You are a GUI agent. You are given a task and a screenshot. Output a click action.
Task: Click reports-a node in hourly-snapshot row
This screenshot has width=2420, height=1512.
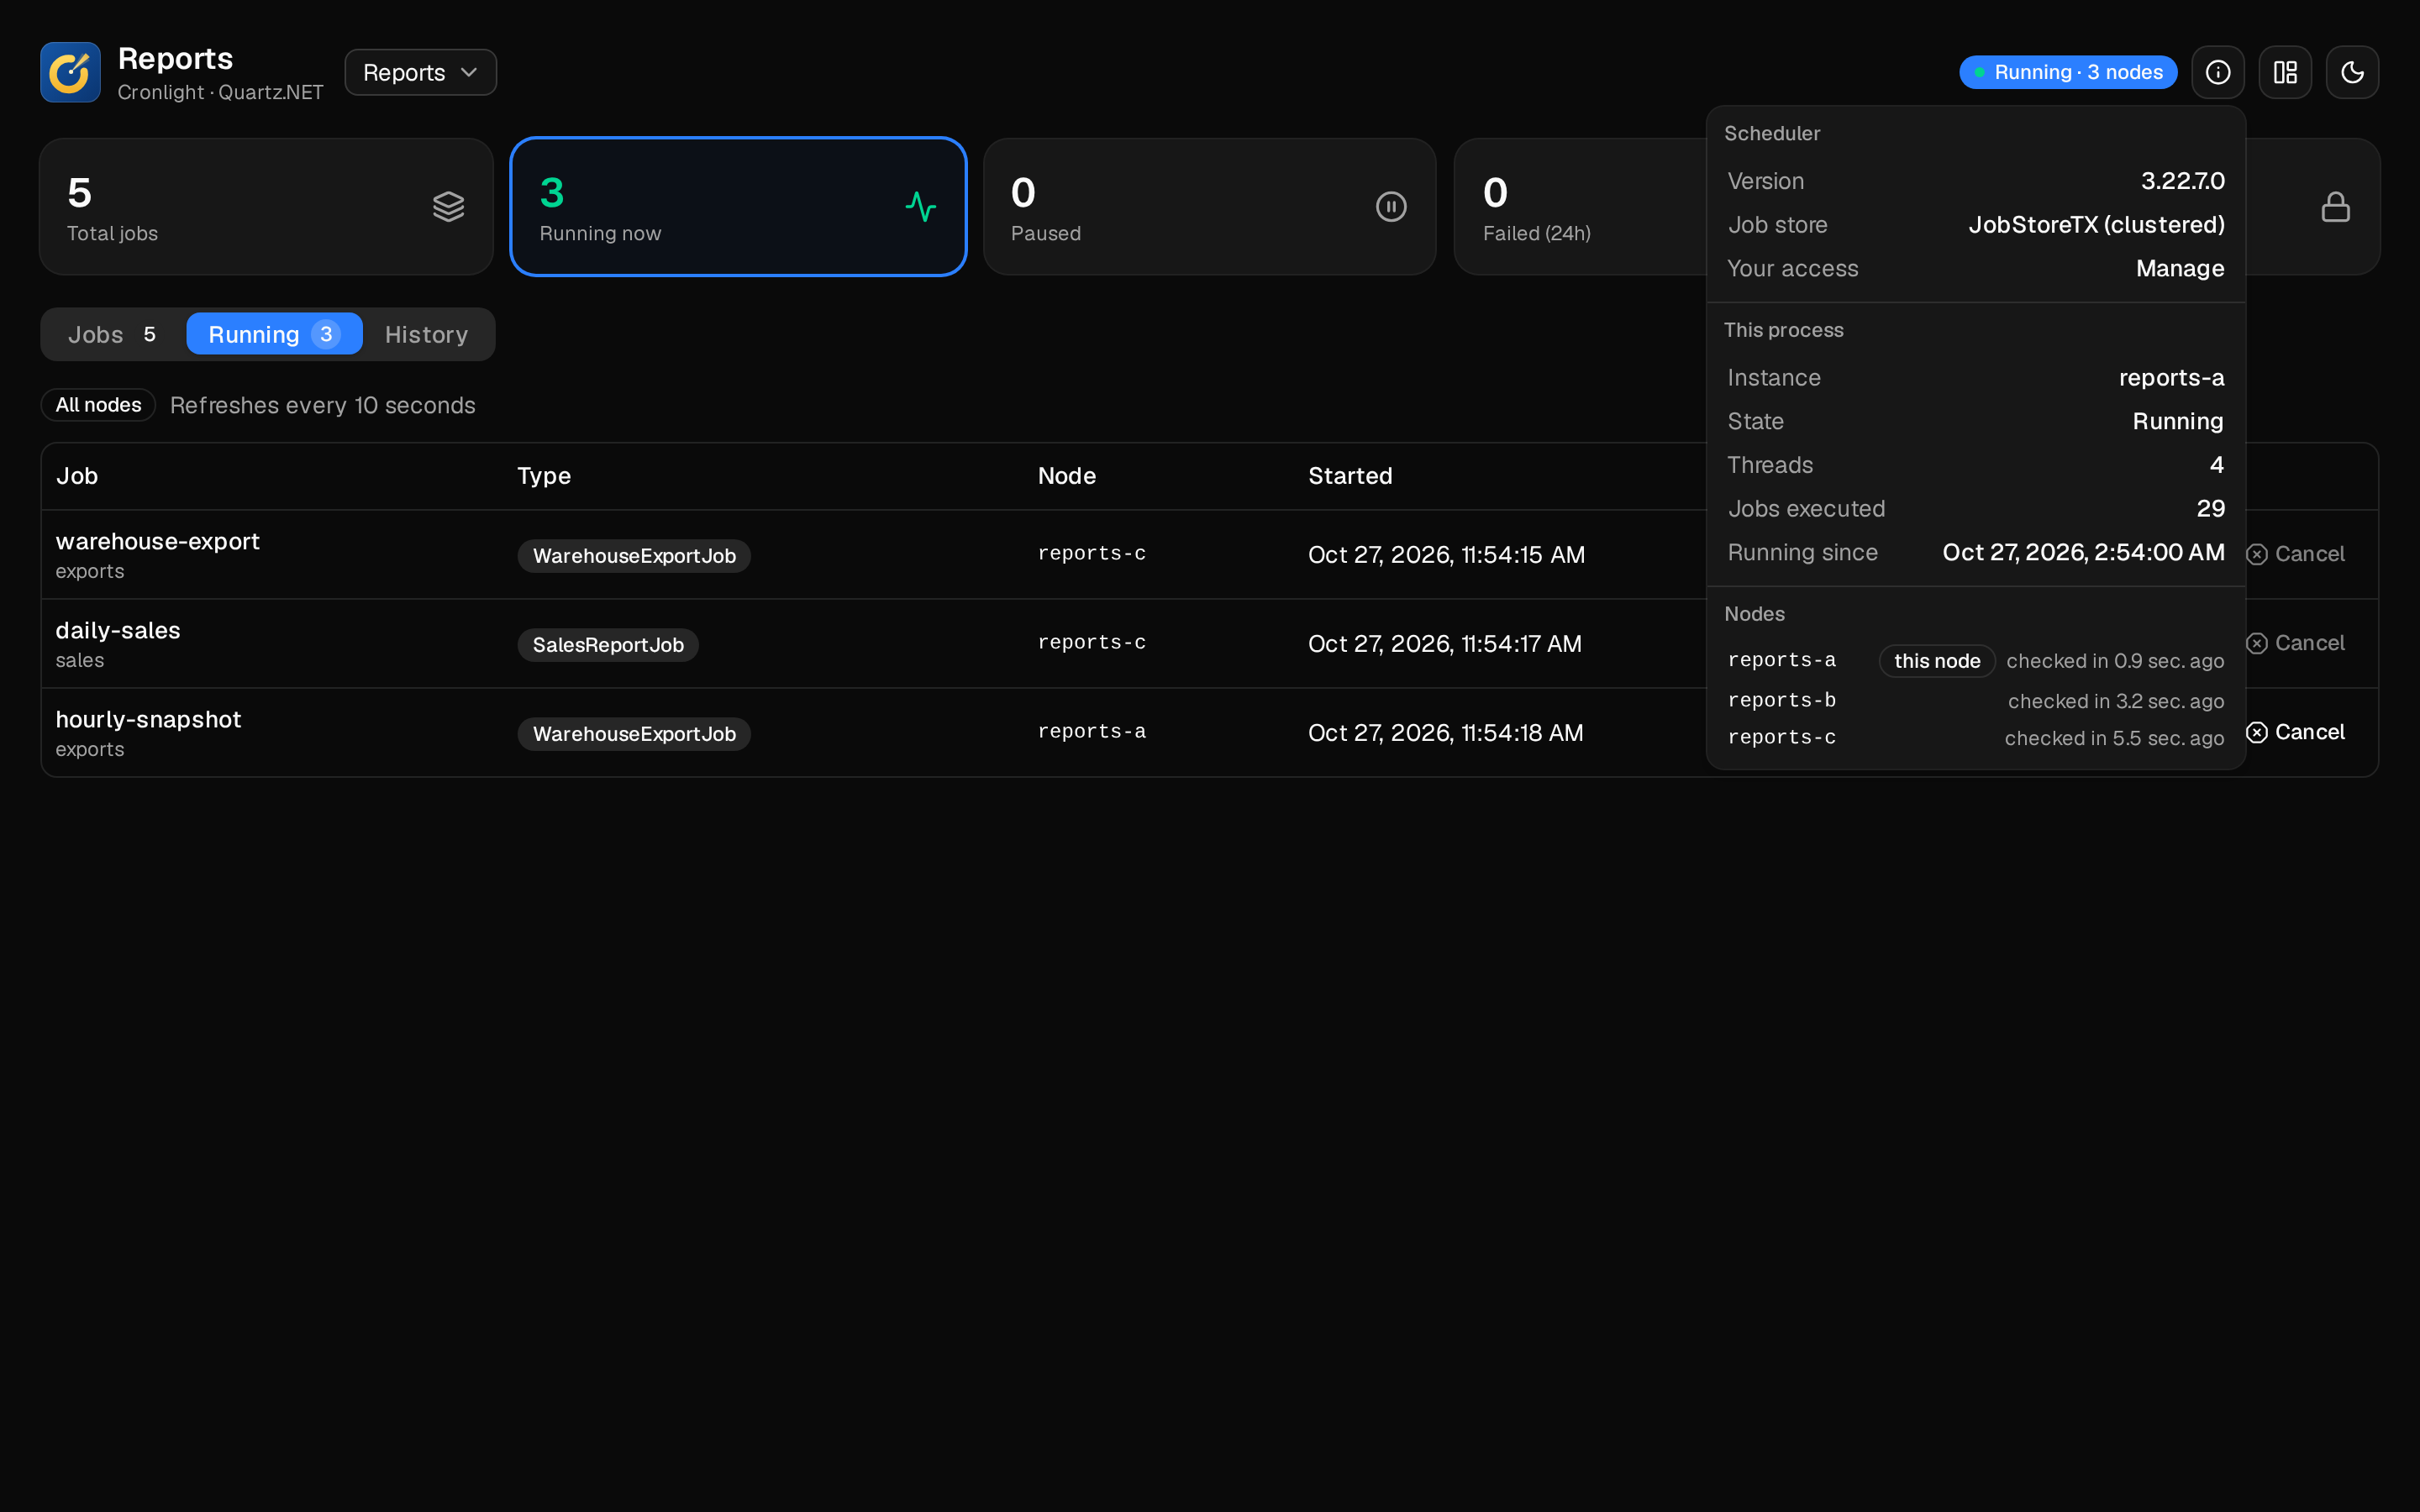coord(1091,732)
